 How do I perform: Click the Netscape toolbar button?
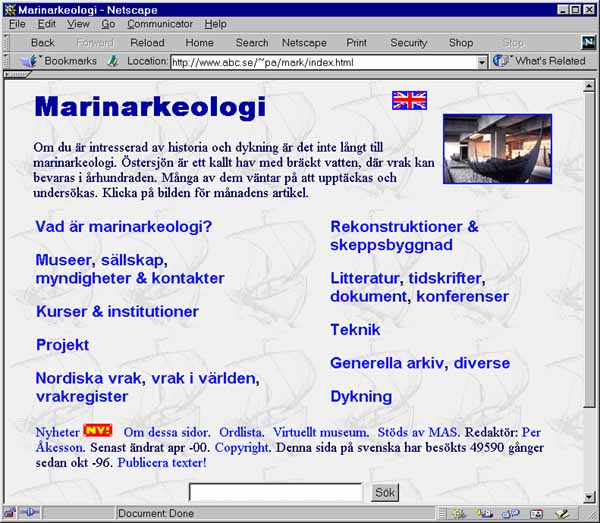click(x=304, y=42)
